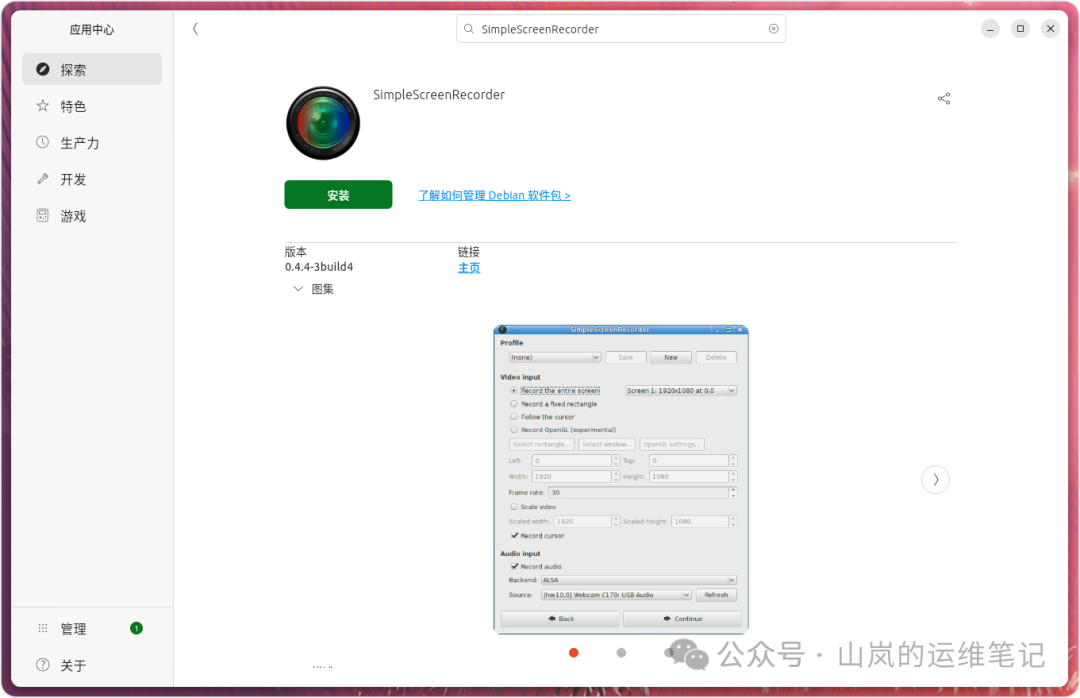Select the 开发 category icon
Viewport: 1080px width, 698px height.
pos(41,179)
